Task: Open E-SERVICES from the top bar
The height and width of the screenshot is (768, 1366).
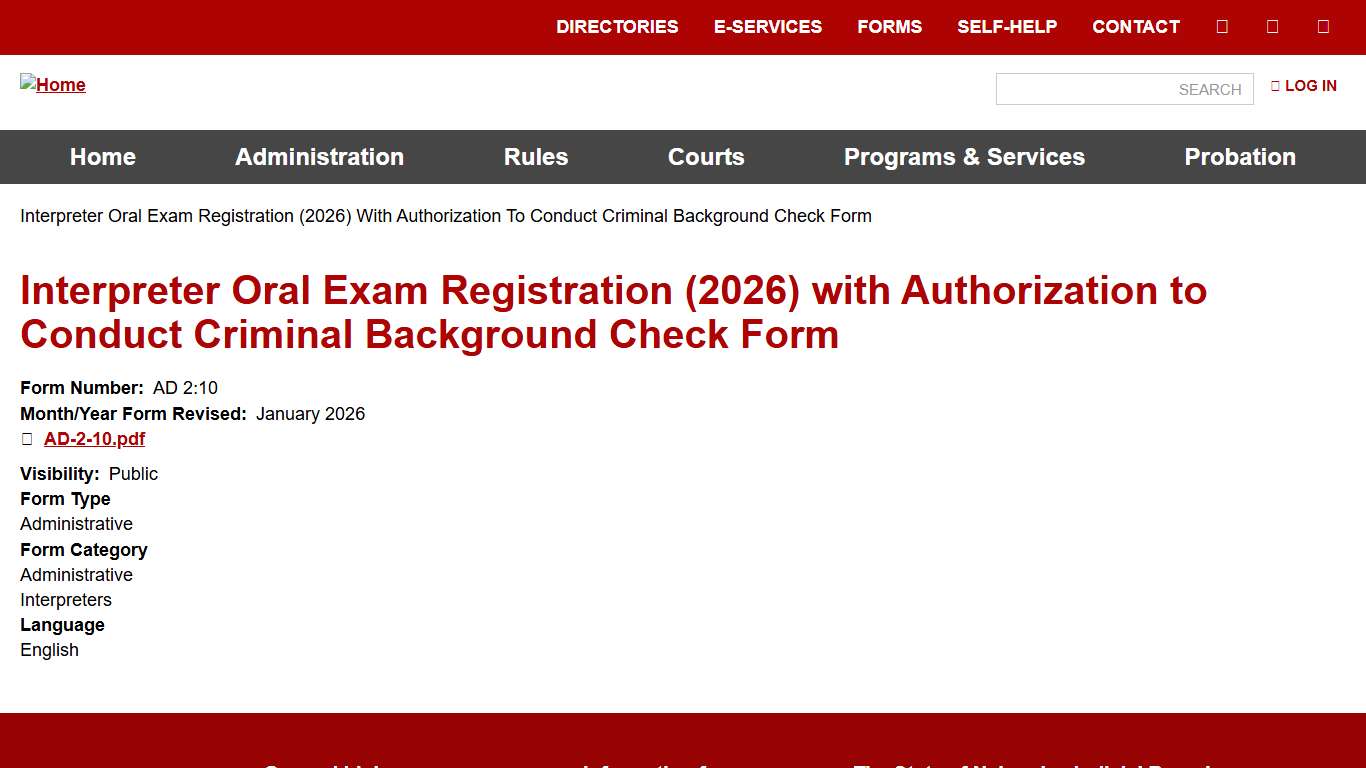Action: 768,27
